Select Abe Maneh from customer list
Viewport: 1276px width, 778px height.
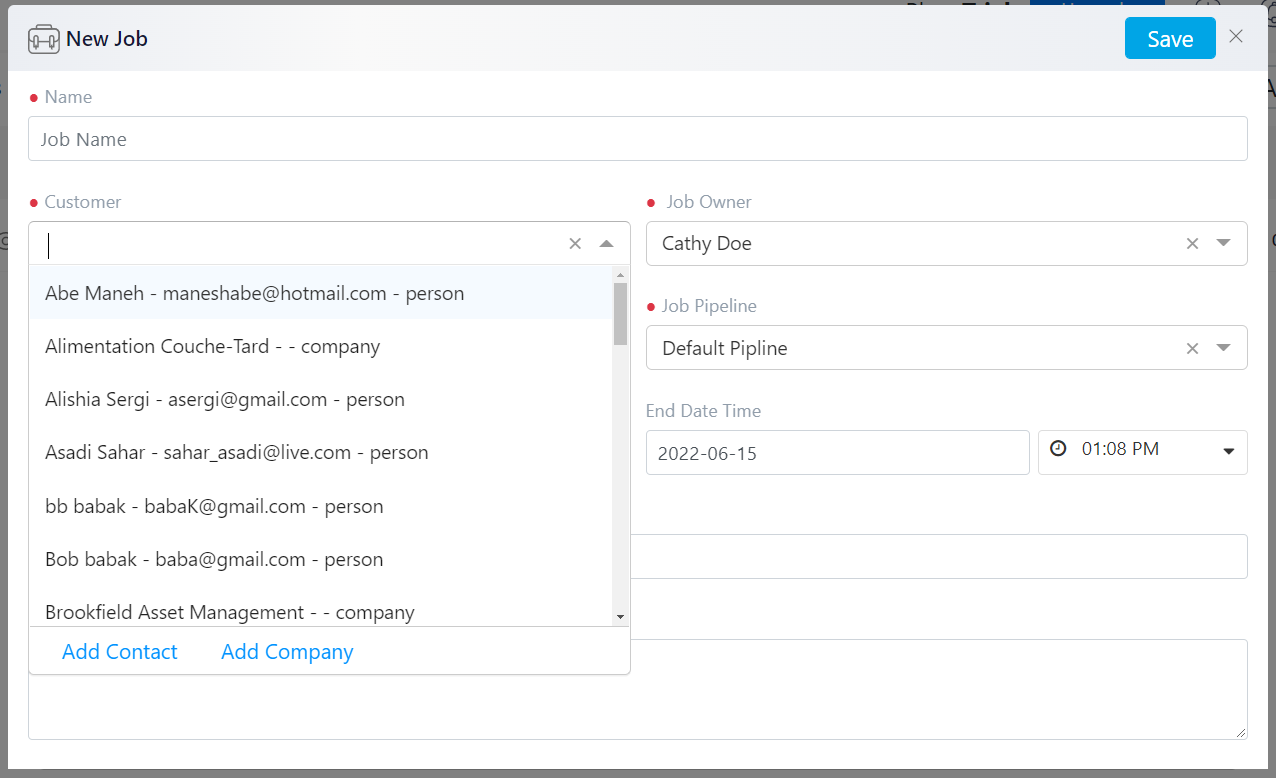320,293
